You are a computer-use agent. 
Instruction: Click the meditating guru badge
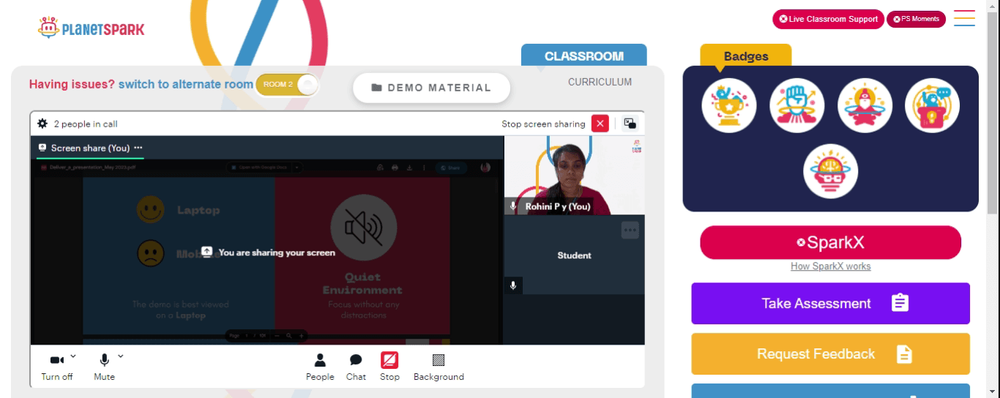[x=864, y=105]
